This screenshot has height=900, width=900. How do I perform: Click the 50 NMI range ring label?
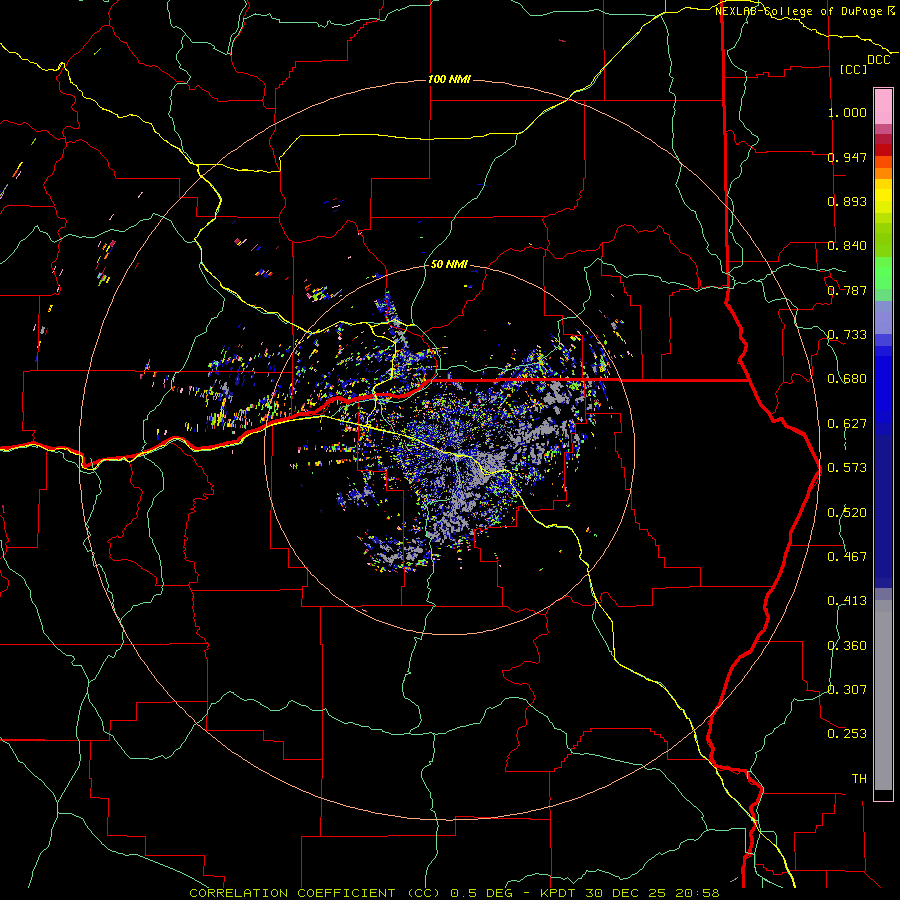pyautogui.click(x=449, y=264)
